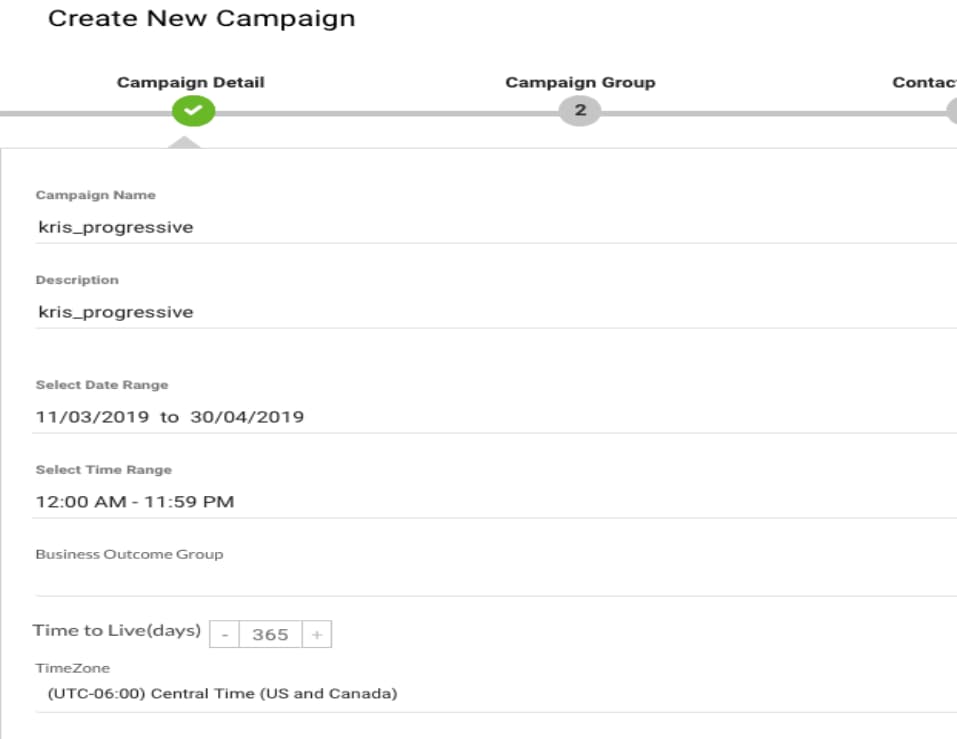
Task: Click the Create New Campaign heading
Action: [201, 18]
